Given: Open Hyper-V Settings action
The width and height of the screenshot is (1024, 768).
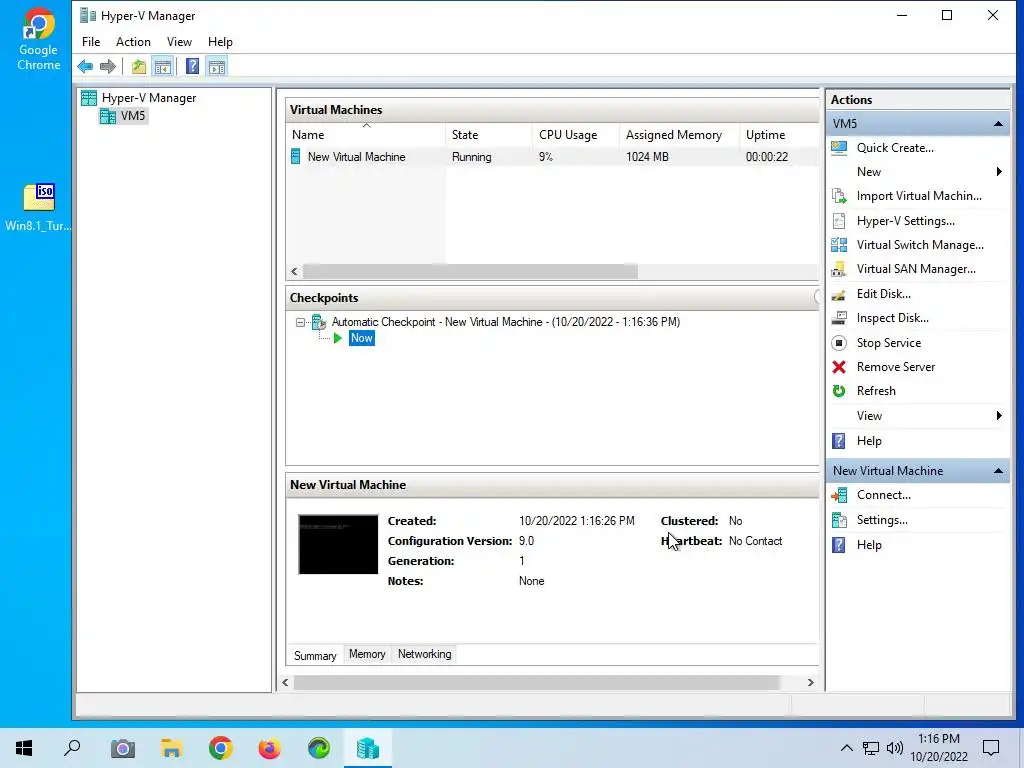Looking at the screenshot, I should (x=905, y=221).
